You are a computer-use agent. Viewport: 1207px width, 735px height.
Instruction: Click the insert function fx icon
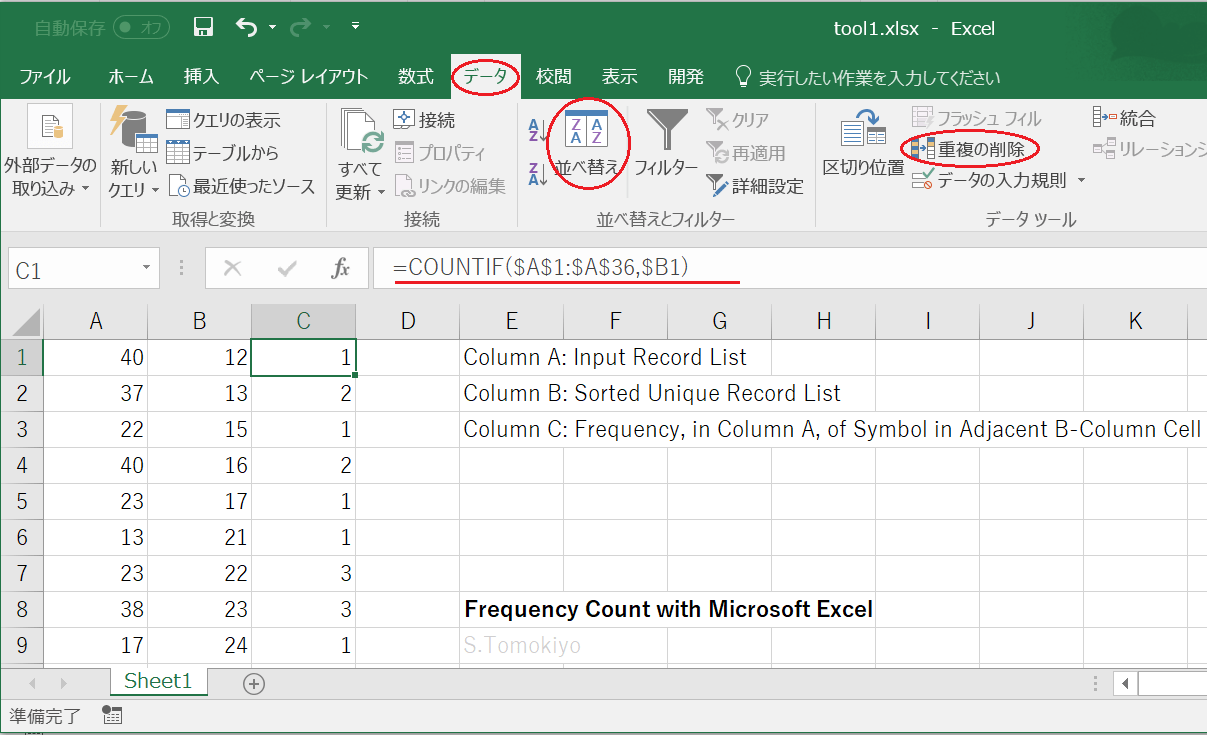point(341,268)
